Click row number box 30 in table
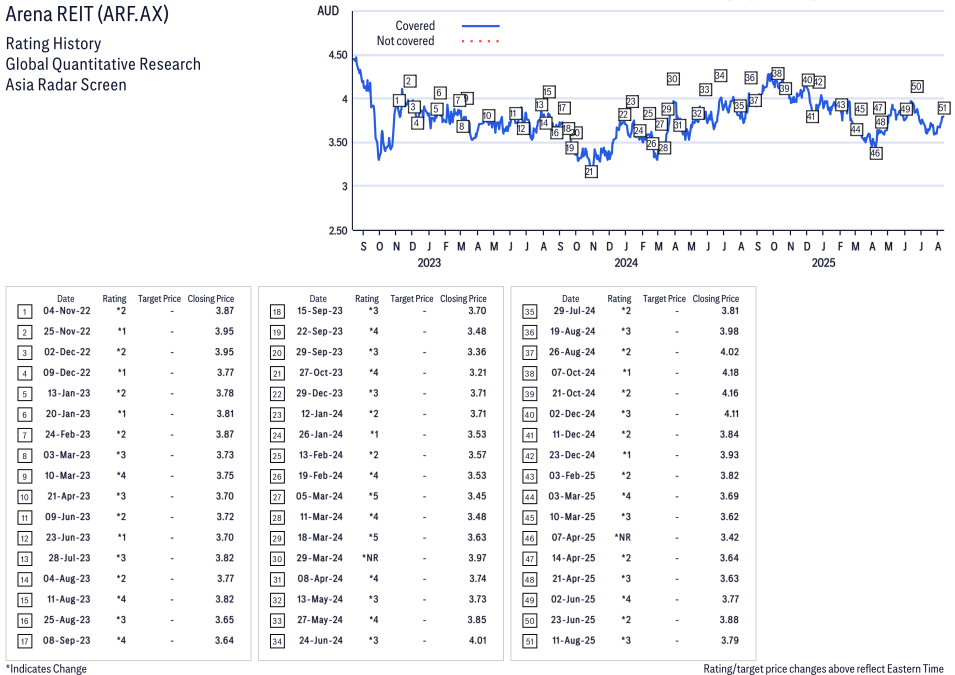The width and height of the screenshot is (955, 675). [x=277, y=559]
